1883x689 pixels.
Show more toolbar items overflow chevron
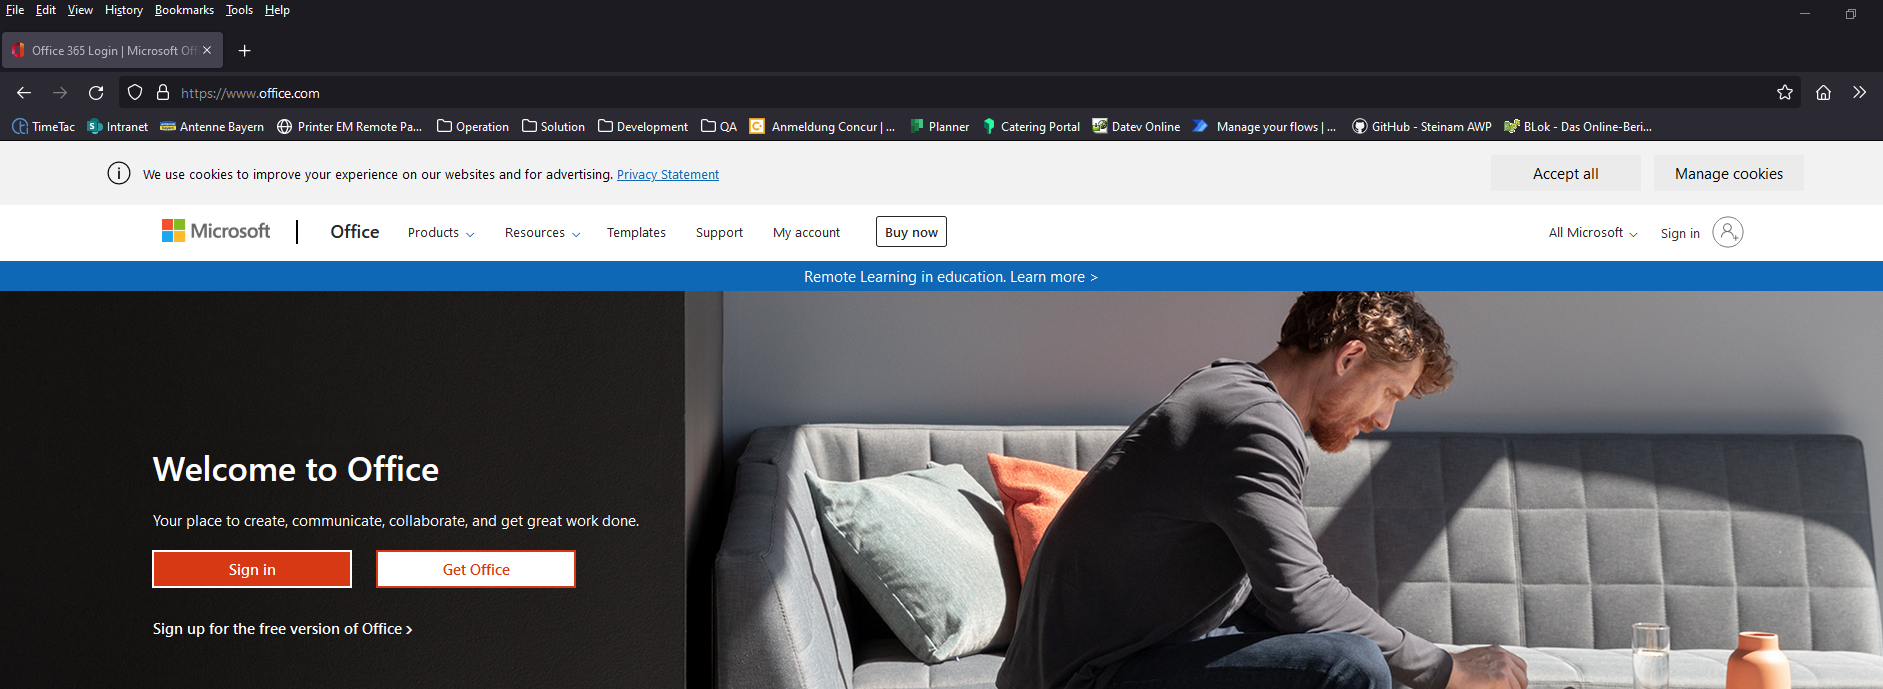(1859, 93)
